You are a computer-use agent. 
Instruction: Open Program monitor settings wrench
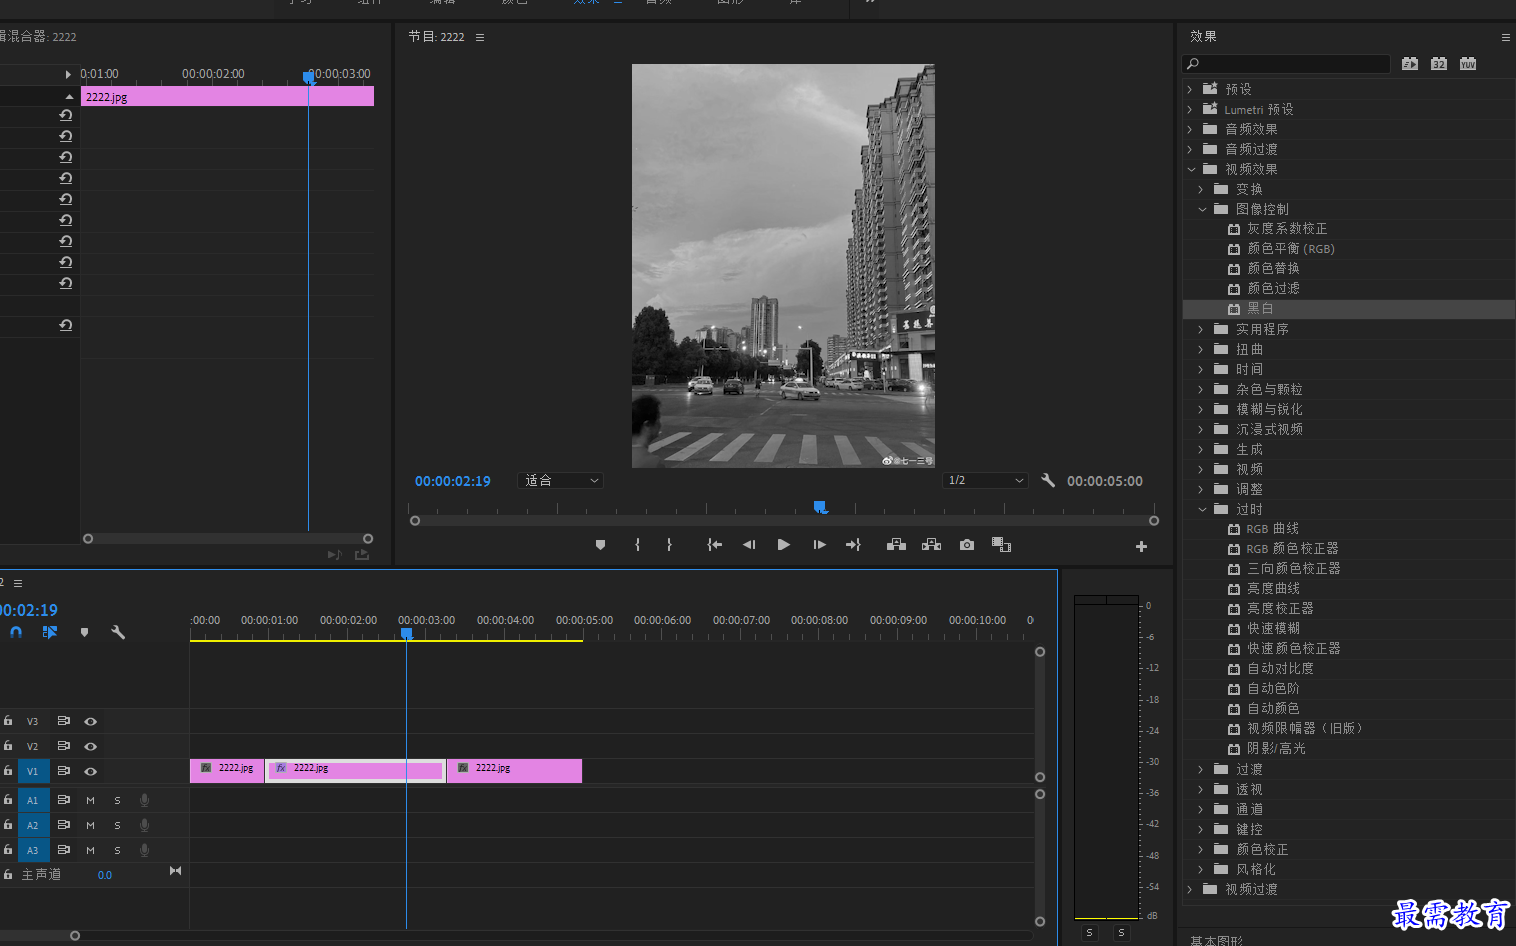(1048, 480)
